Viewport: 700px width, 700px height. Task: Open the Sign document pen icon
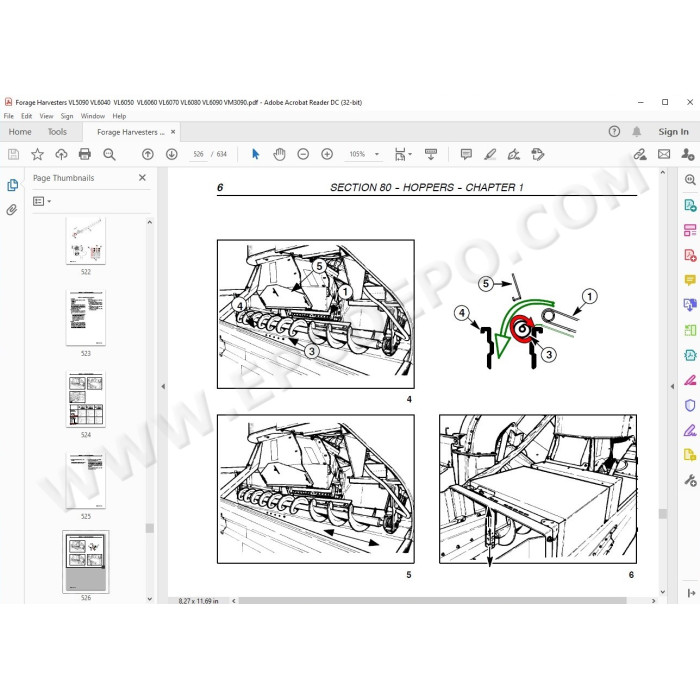click(x=514, y=154)
